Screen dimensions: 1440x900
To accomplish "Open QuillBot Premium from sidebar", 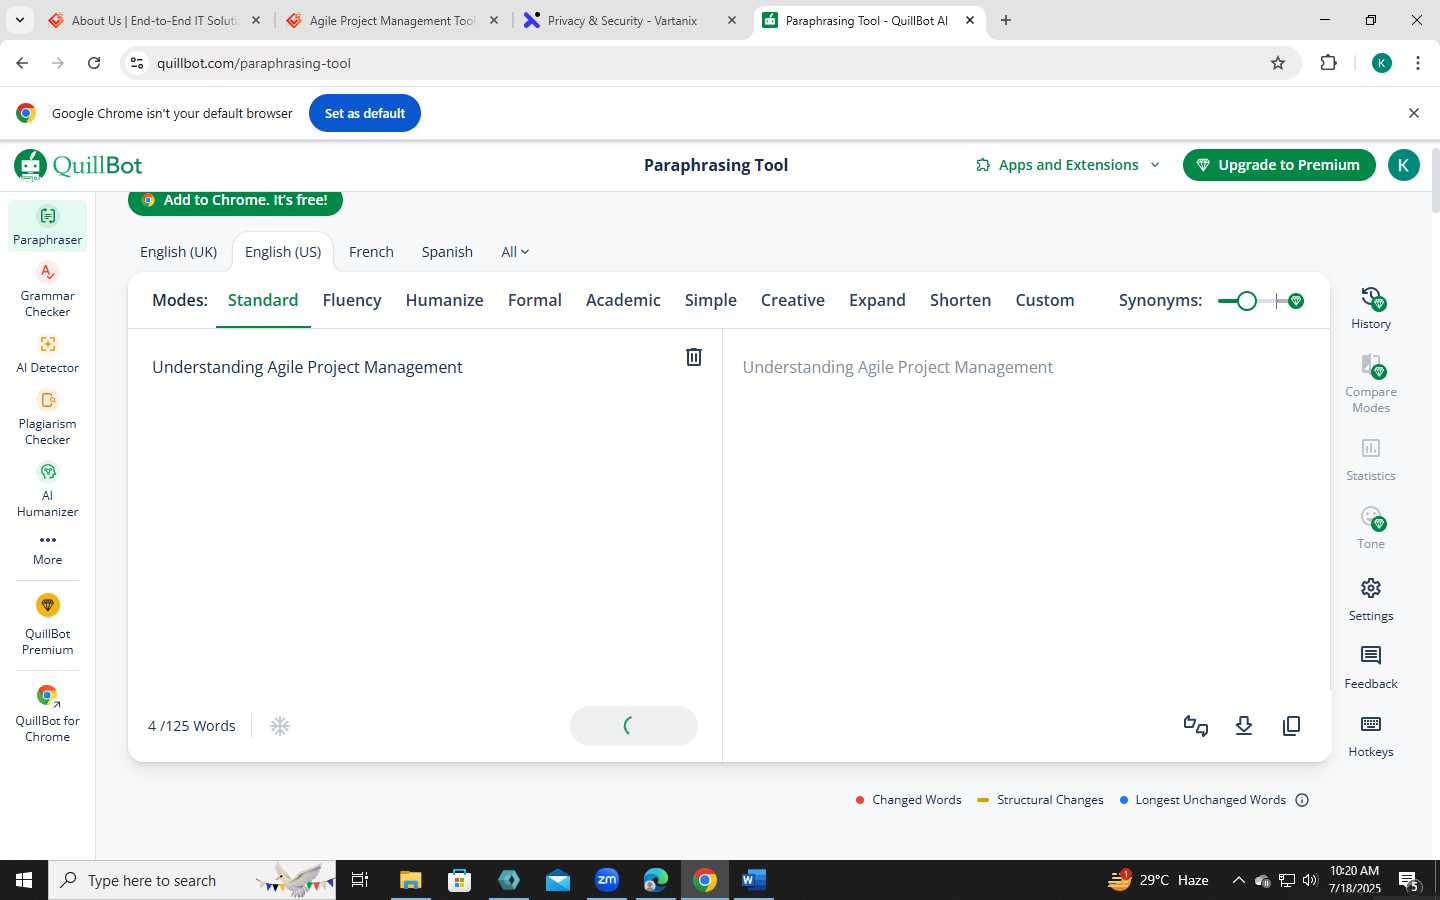I will point(47,625).
